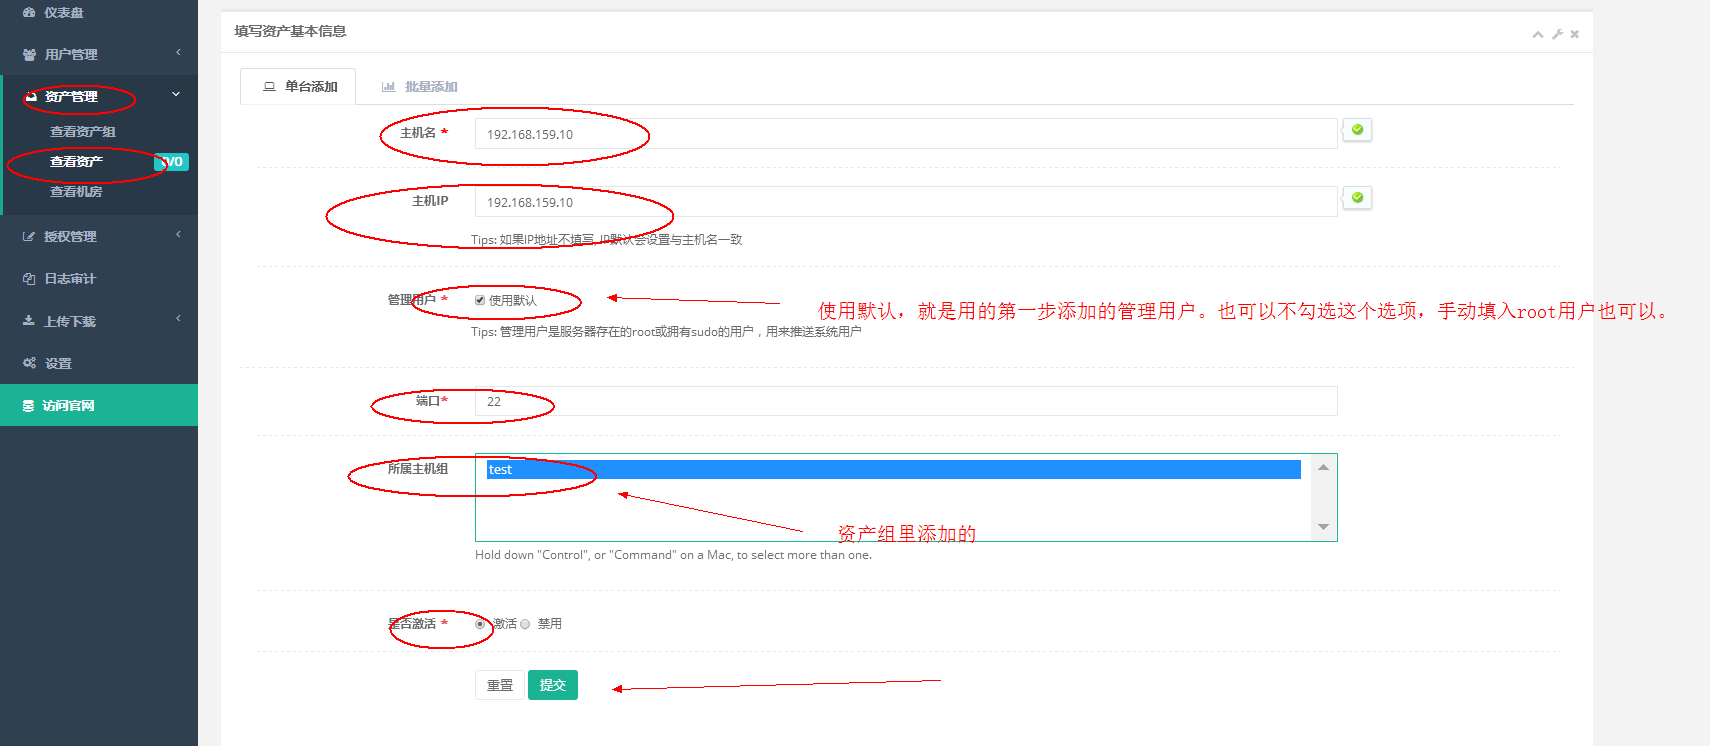Collapse the 资产管理 chevron arrow
The image size is (1710, 746).
[176, 94]
